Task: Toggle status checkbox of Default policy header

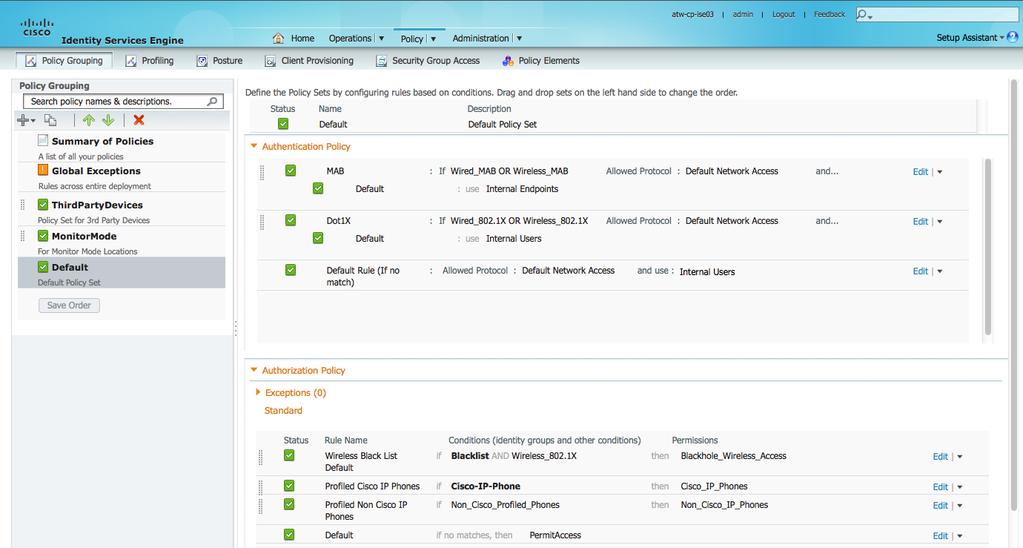Action: pos(282,123)
